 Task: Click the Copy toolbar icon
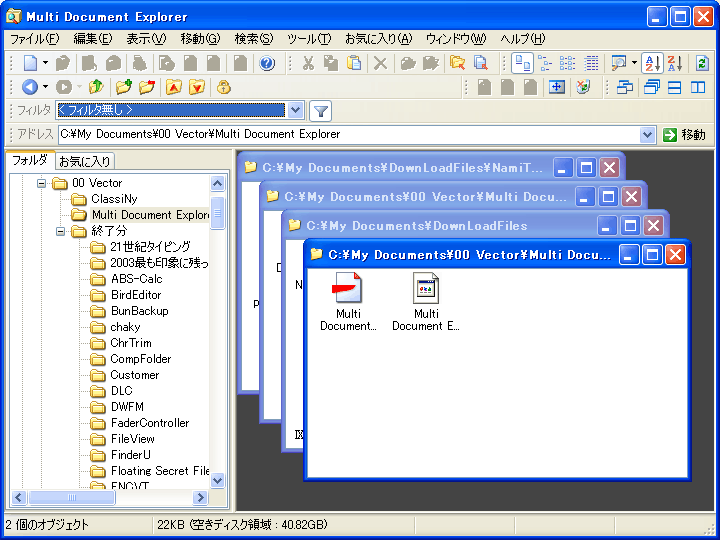[331, 63]
